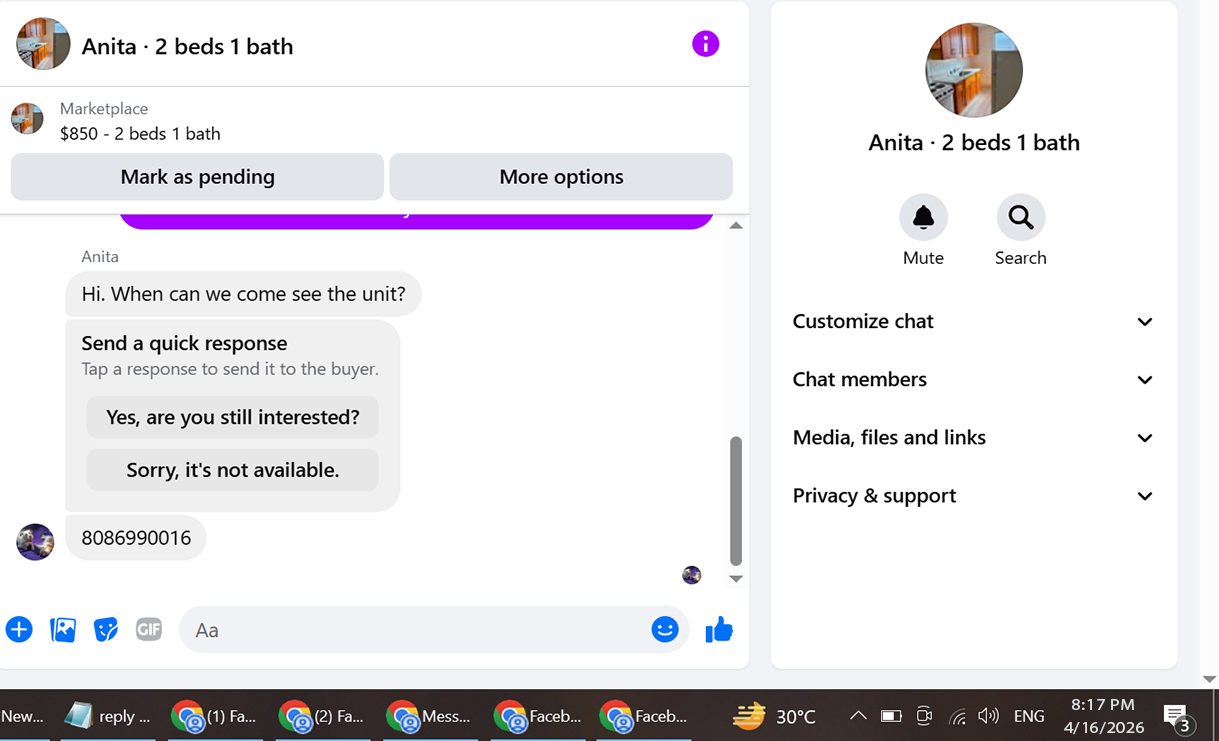The image size is (1219, 741).
Task: Send quick reply "Sorry, it's not available."
Action: (x=232, y=470)
